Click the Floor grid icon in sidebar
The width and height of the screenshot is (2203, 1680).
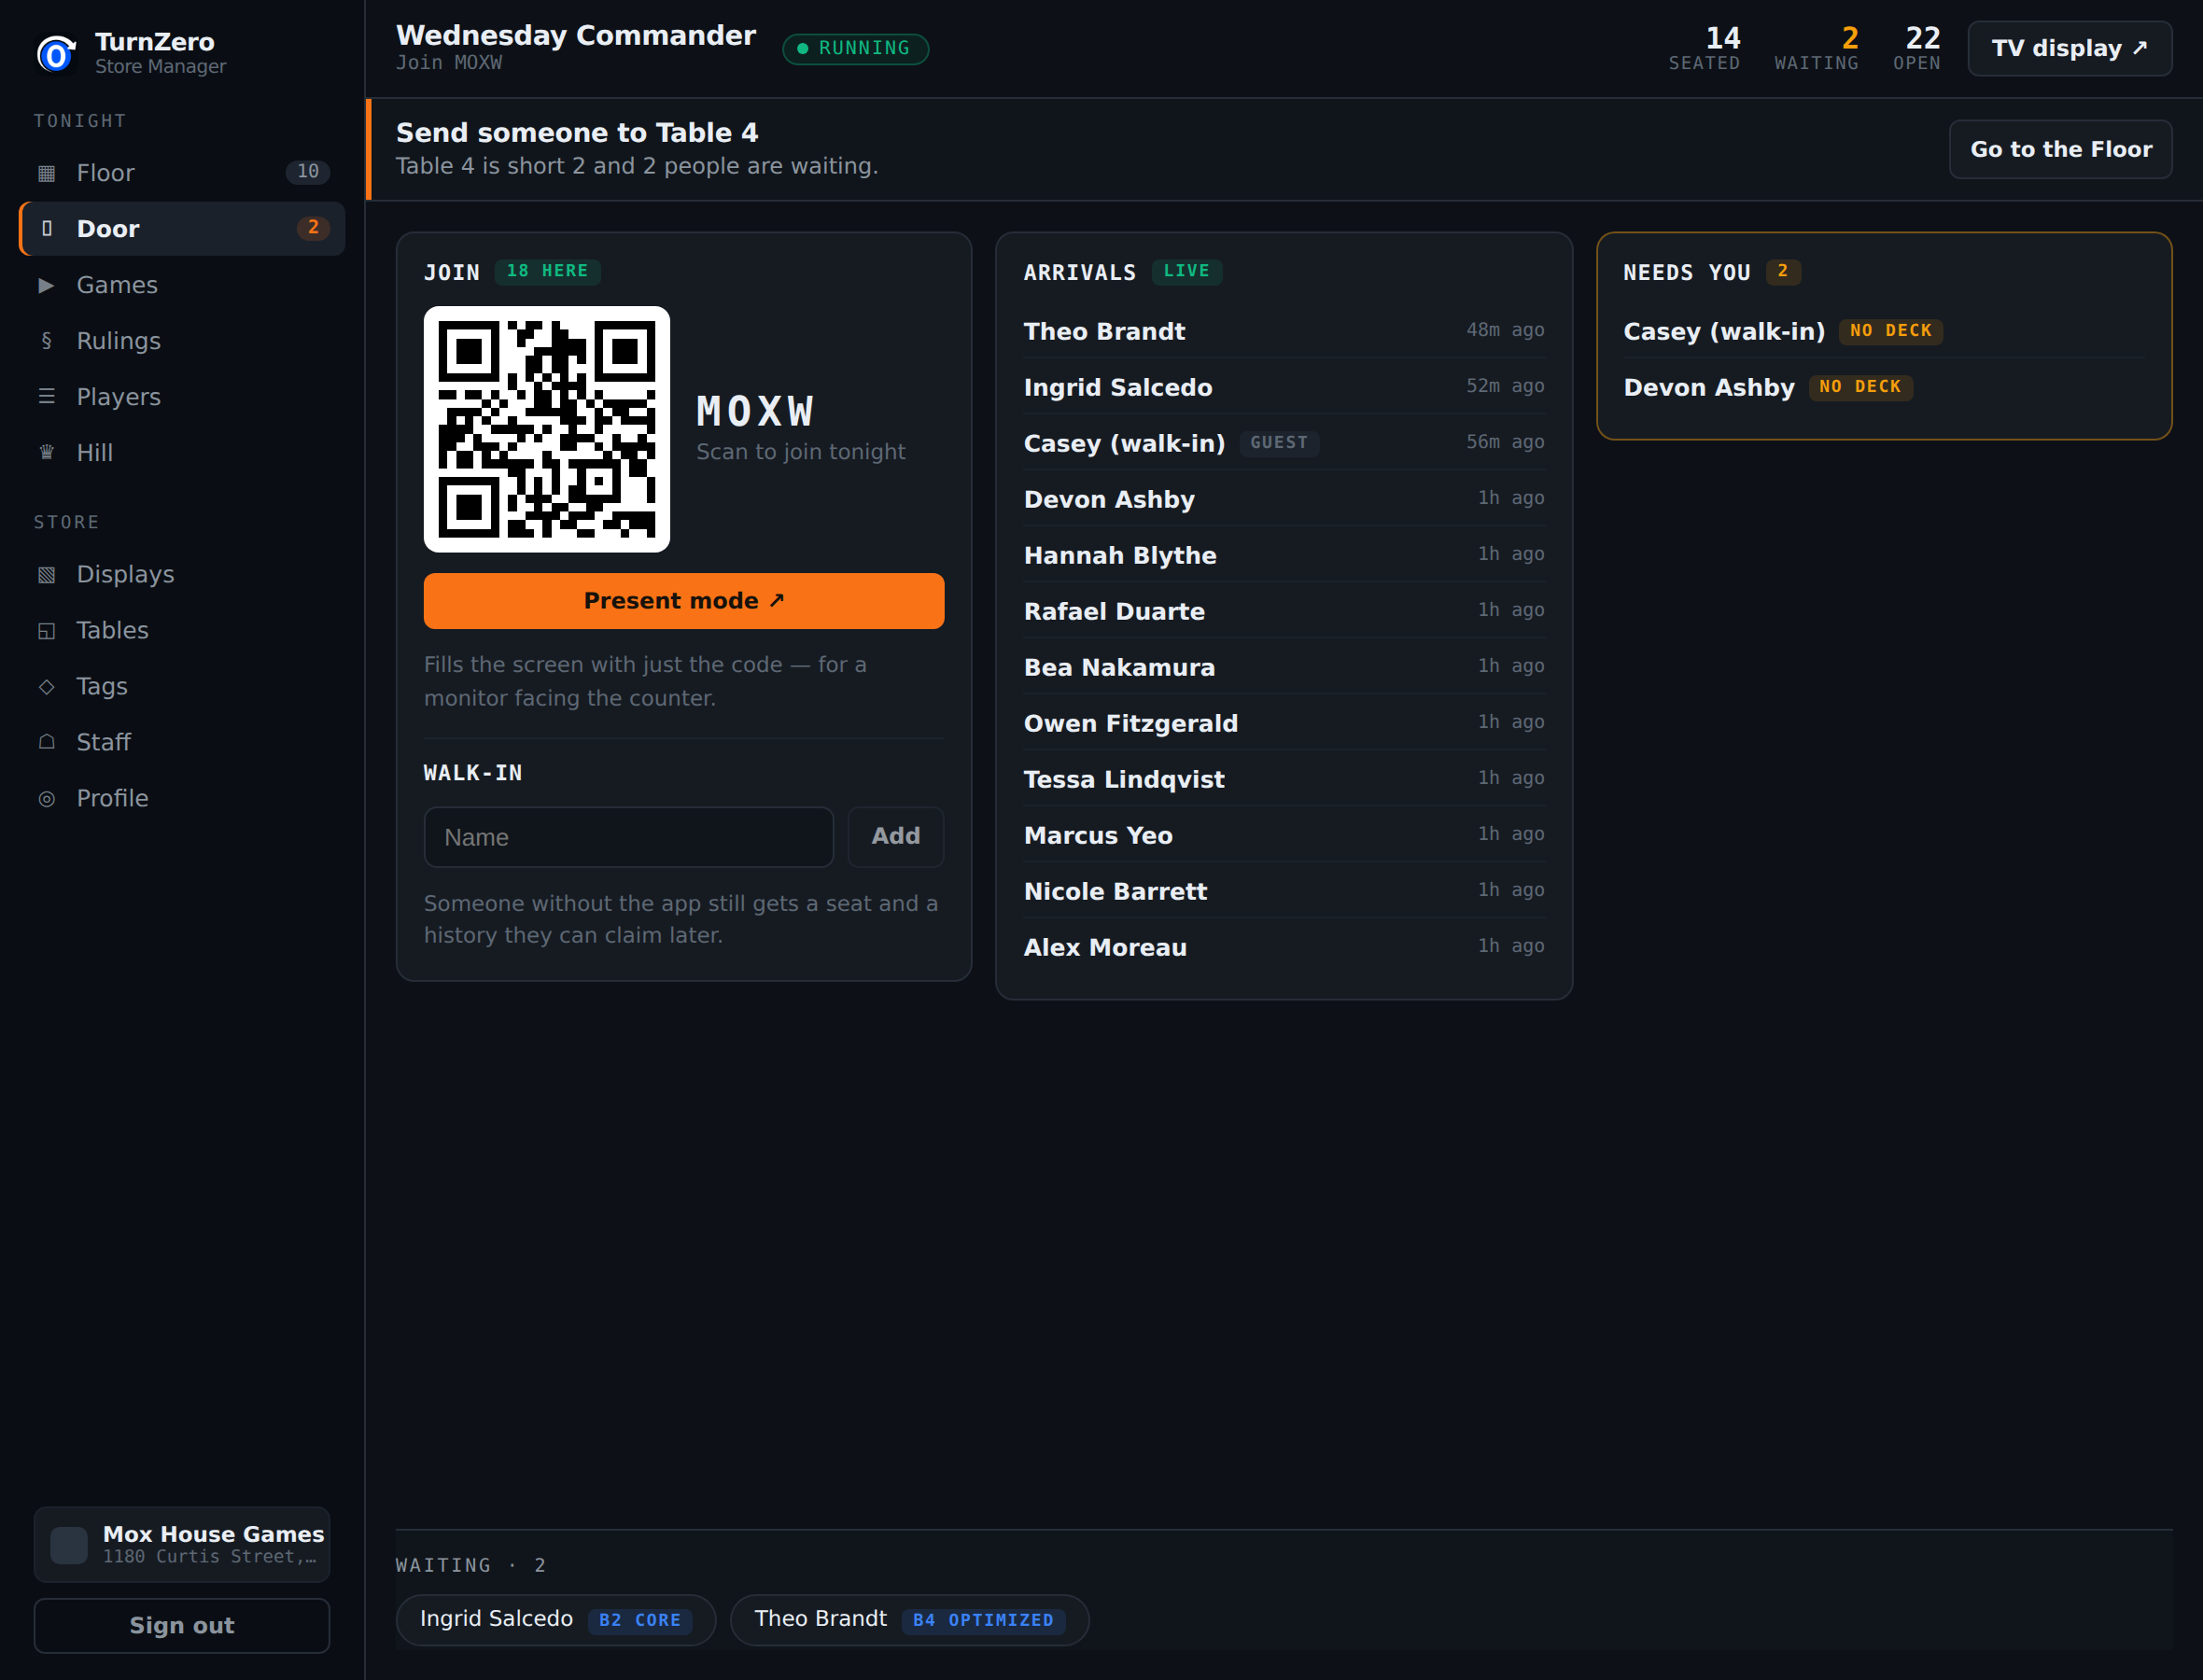[46, 173]
